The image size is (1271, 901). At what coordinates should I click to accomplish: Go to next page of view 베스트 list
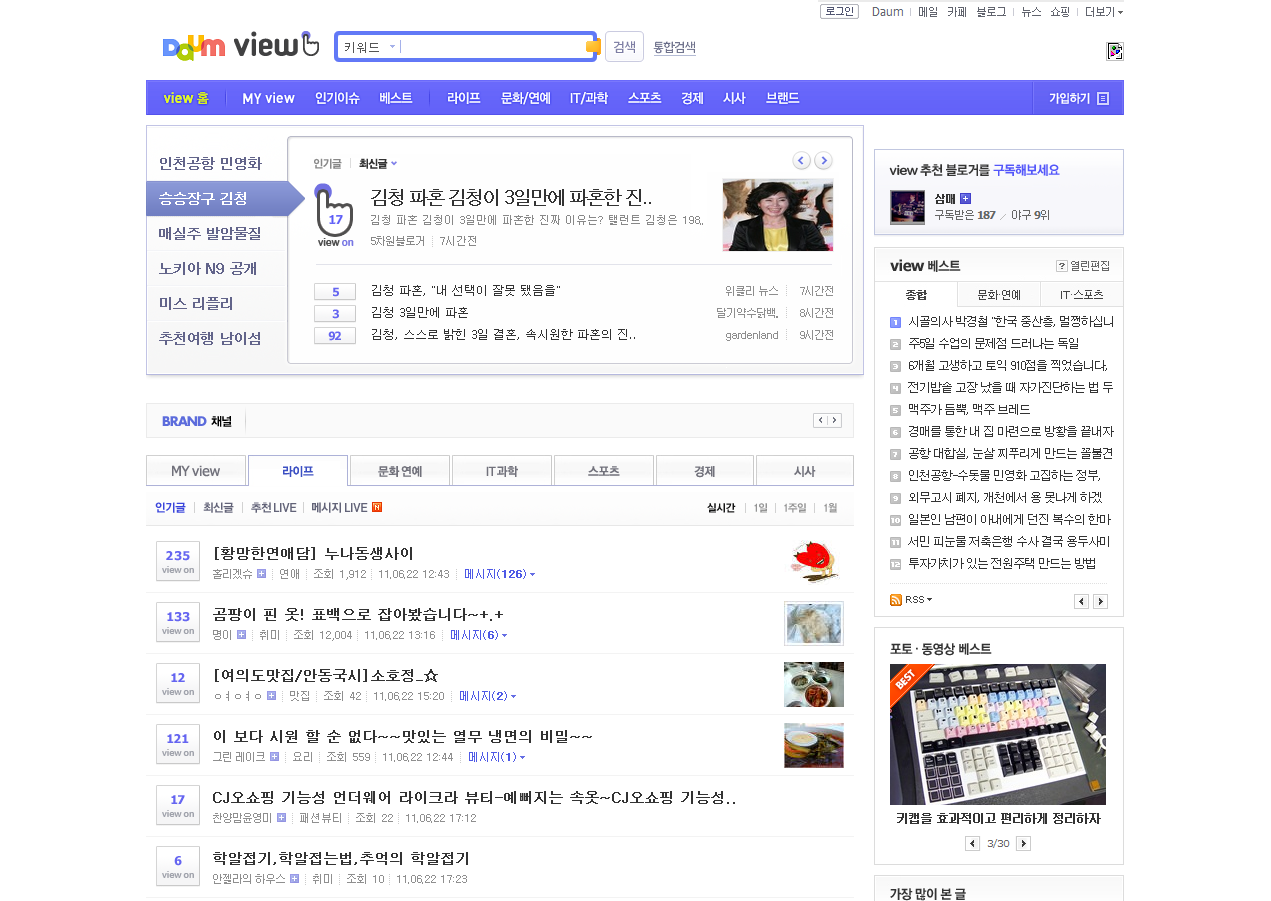pyautogui.click(x=1100, y=601)
